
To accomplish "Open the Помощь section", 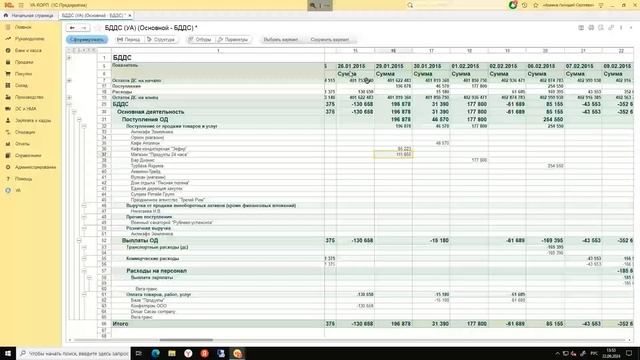I will [23, 179].
